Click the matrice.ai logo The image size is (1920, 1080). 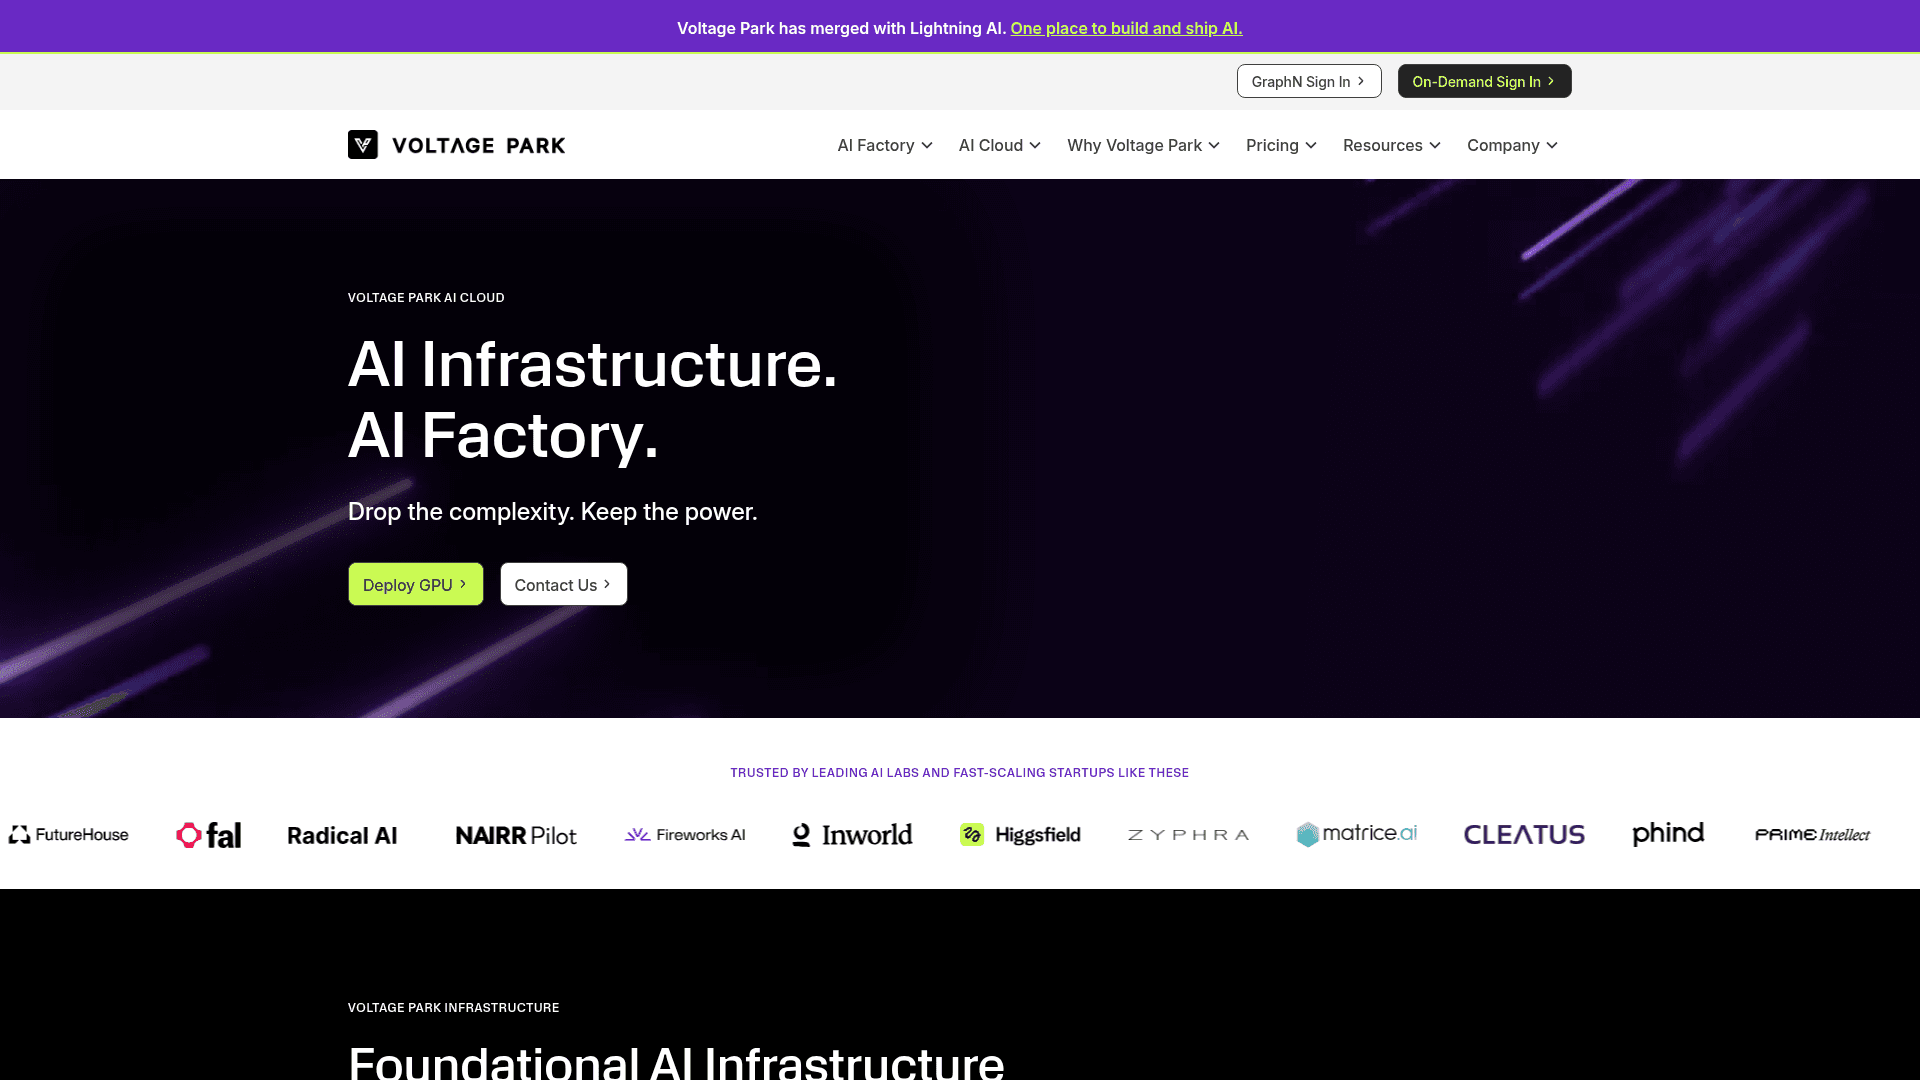click(1357, 834)
